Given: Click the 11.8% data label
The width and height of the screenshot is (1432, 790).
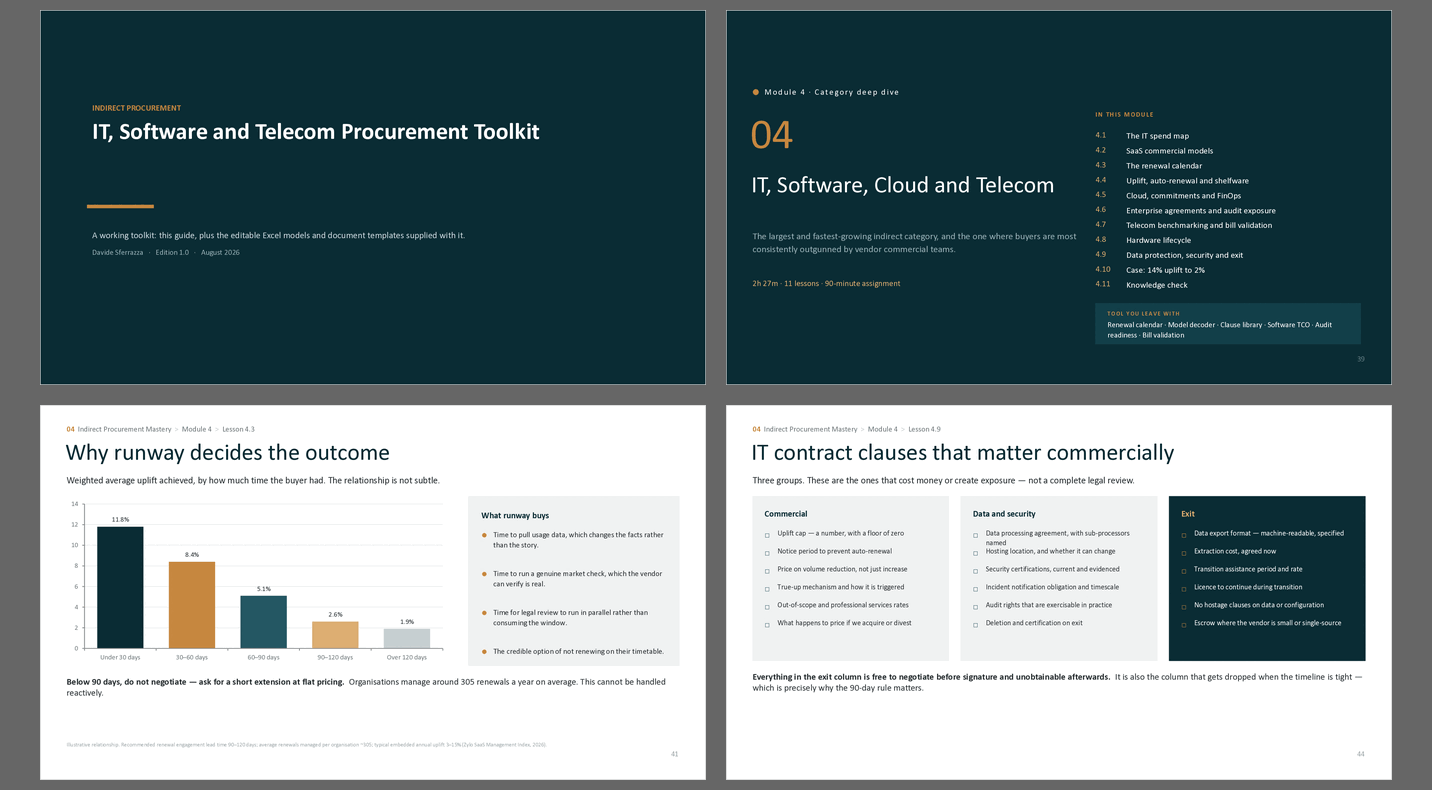Looking at the screenshot, I should (x=120, y=520).
